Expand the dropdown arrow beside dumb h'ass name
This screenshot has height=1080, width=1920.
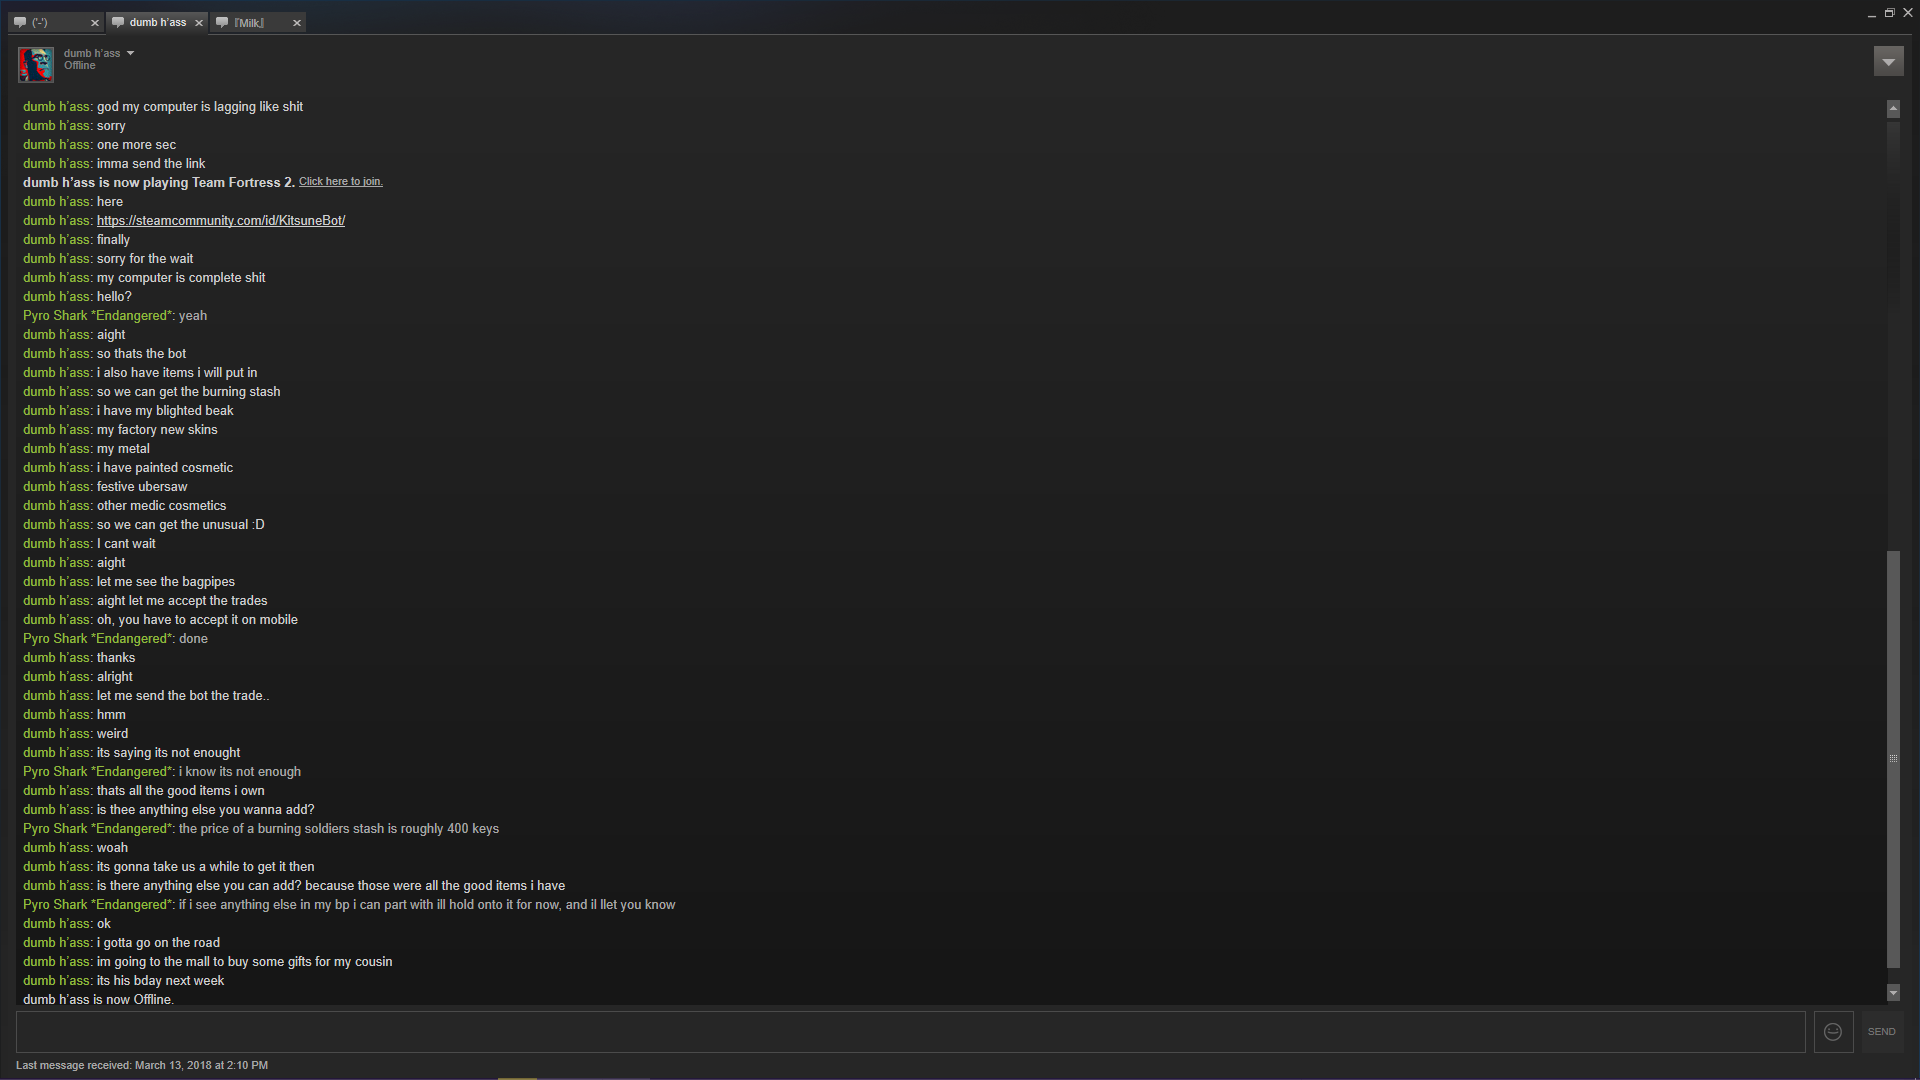[130, 53]
